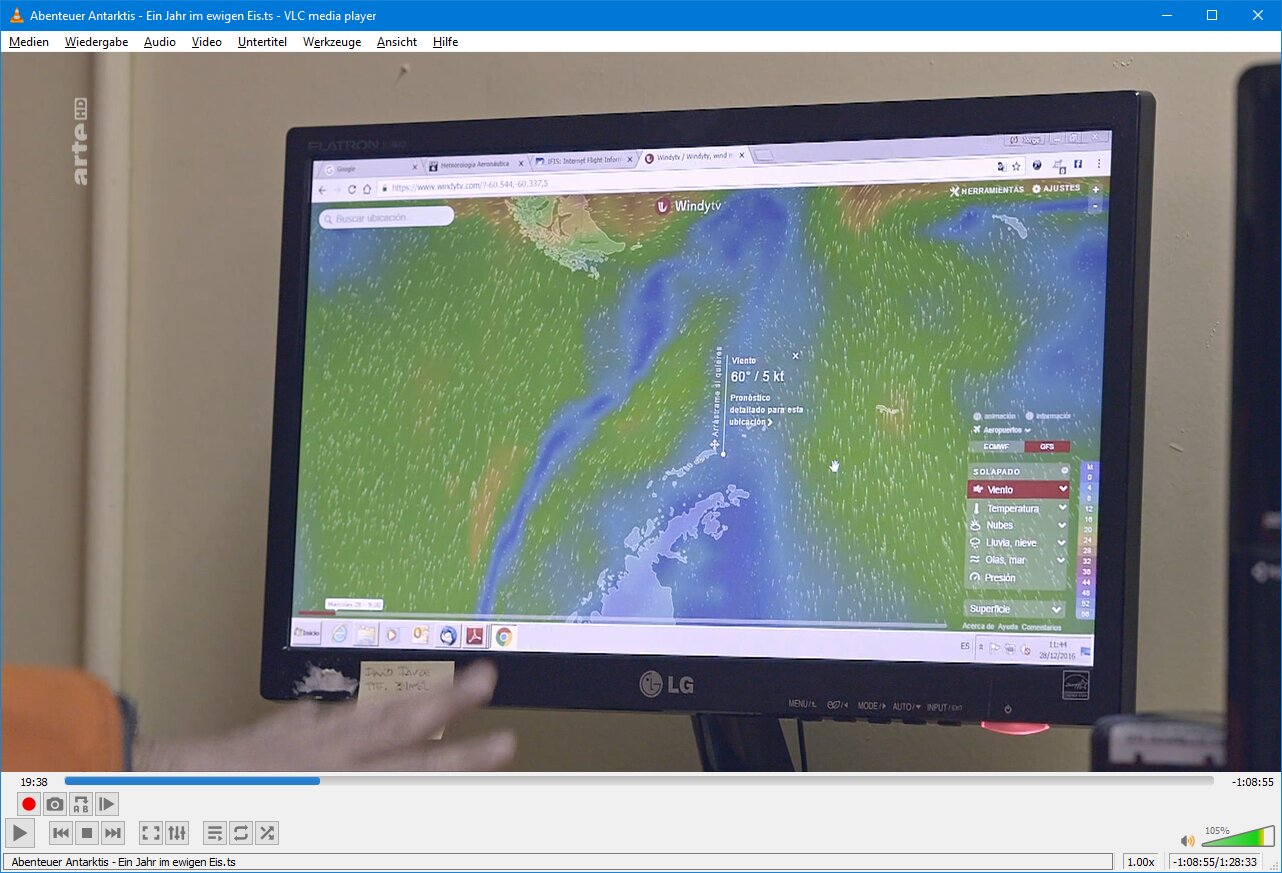
Task: Toggle the A-B loop button
Action: [x=81, y=804]
